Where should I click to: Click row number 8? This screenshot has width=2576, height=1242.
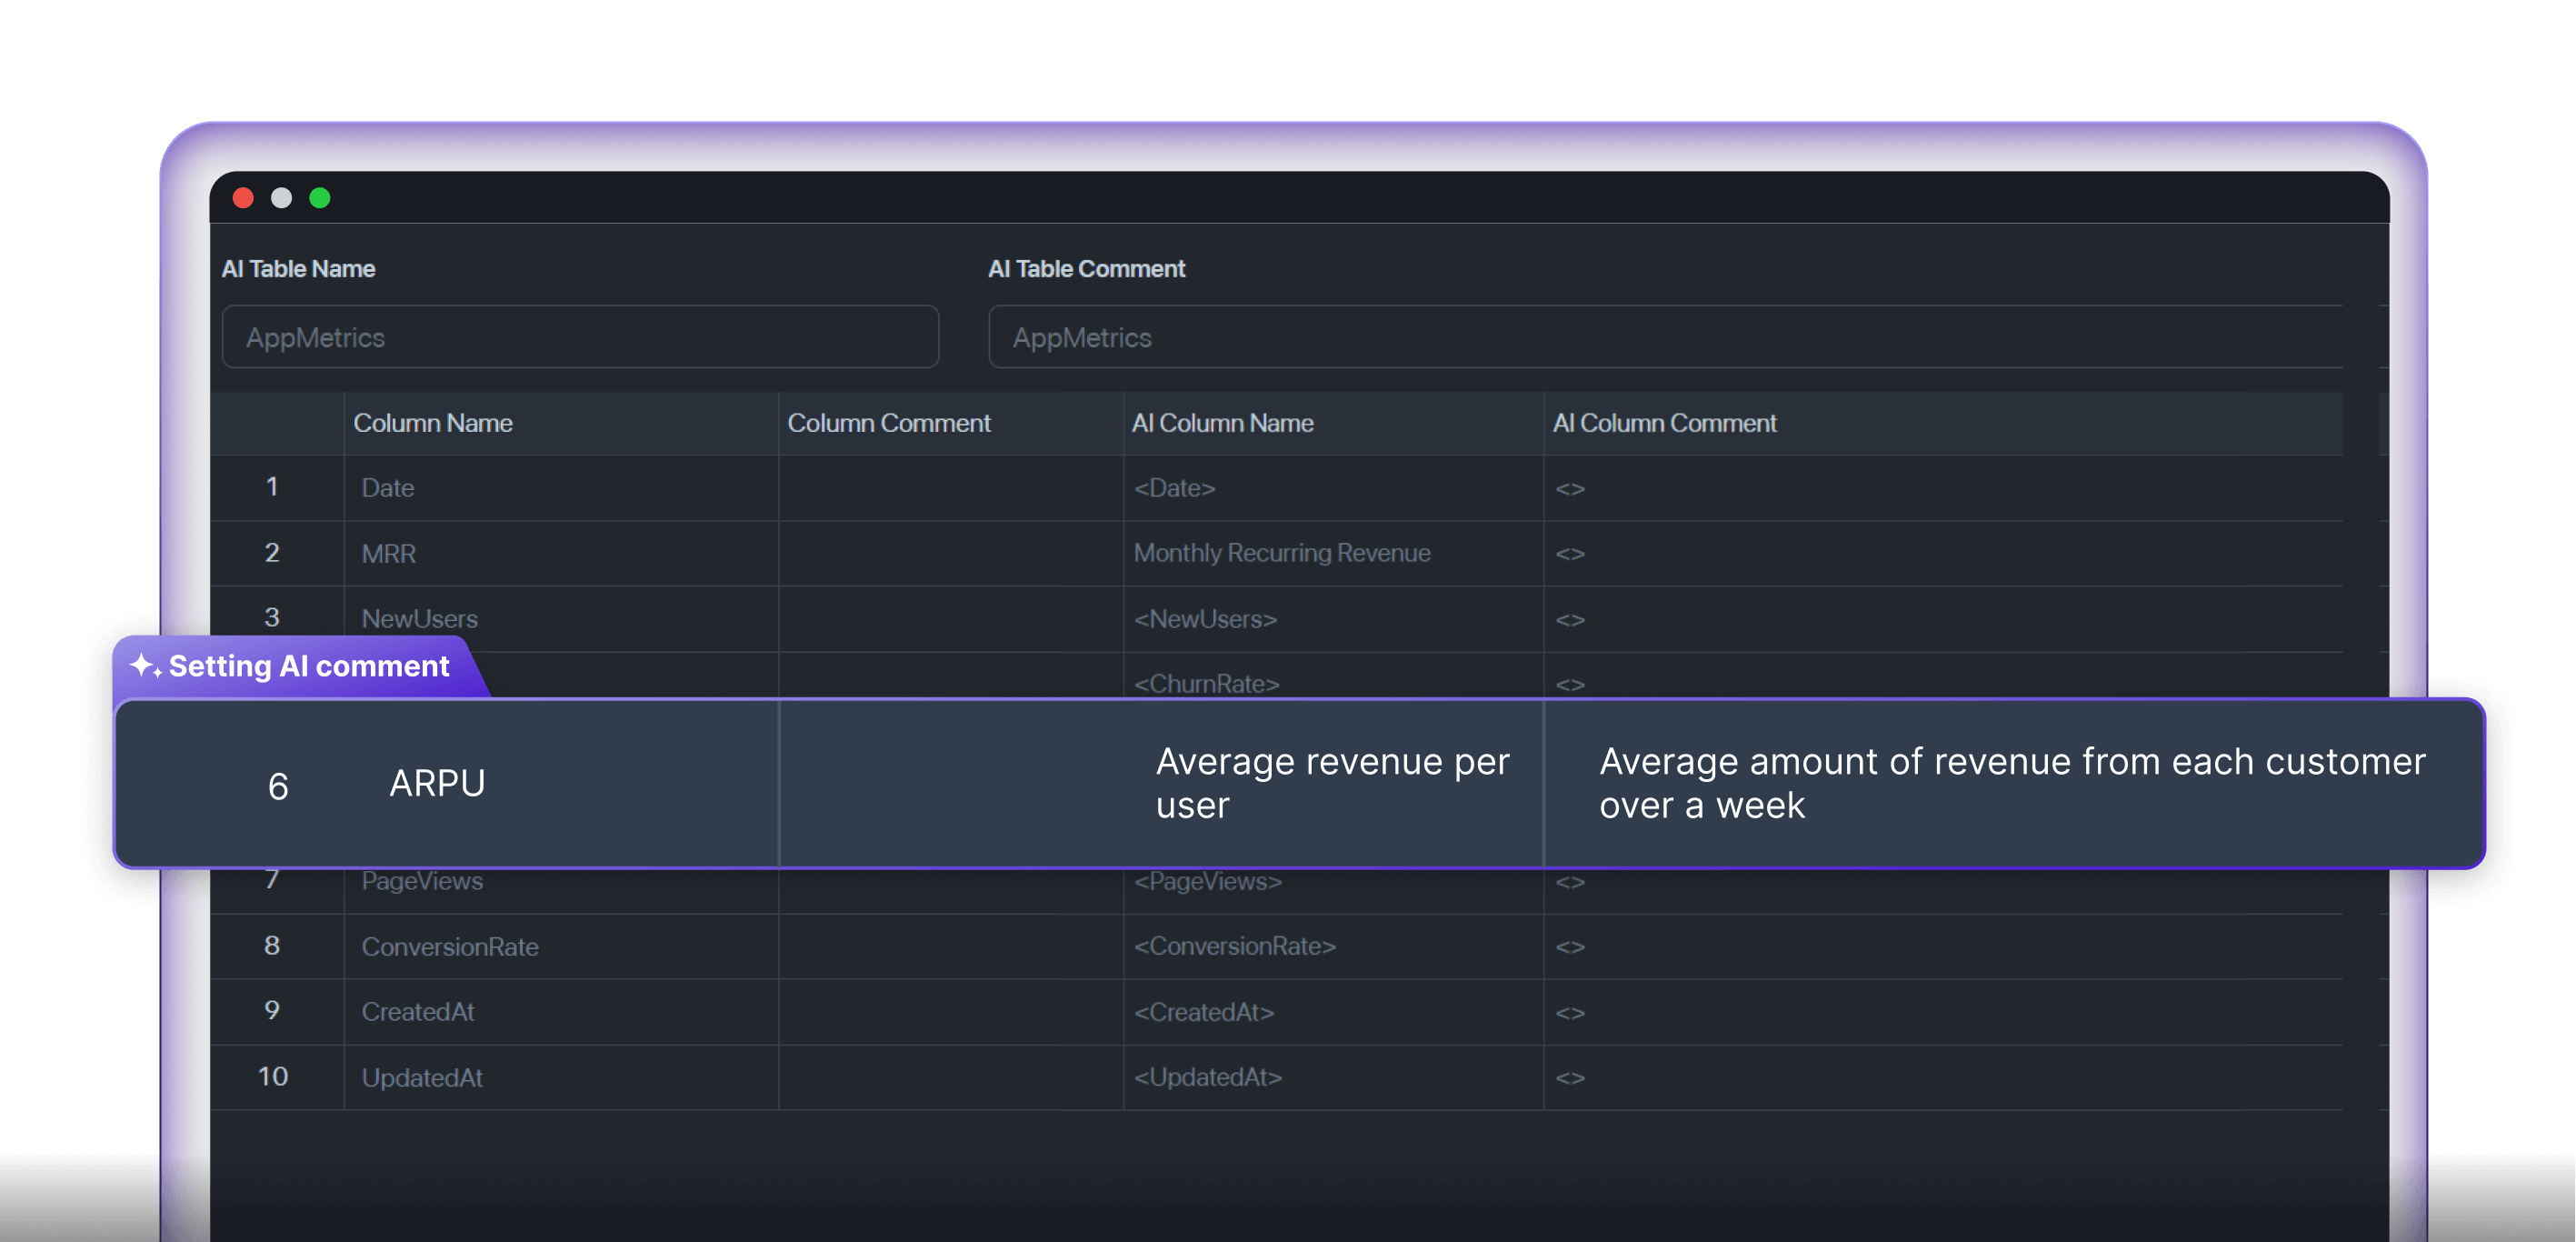click(272, 945)
